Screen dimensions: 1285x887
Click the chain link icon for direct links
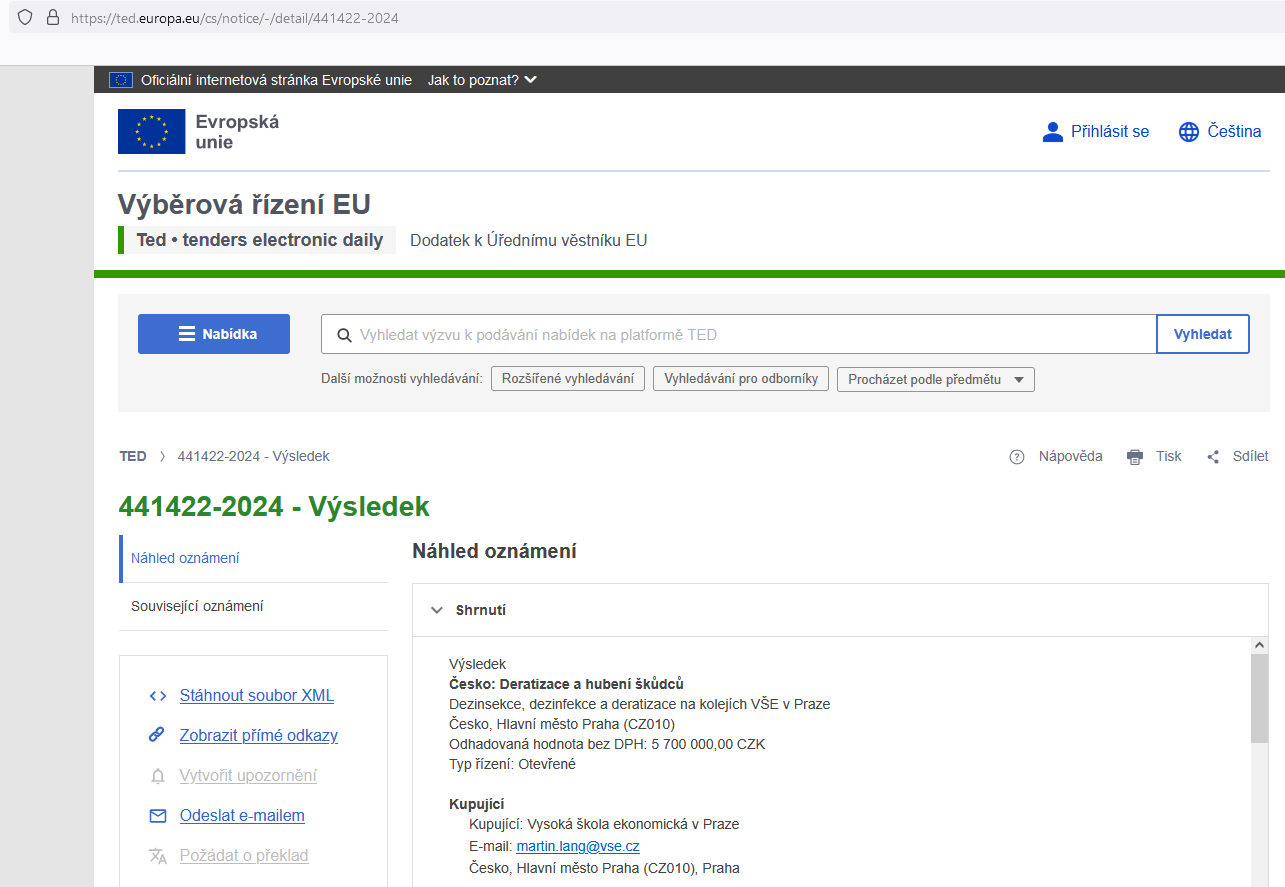point(157,736)
